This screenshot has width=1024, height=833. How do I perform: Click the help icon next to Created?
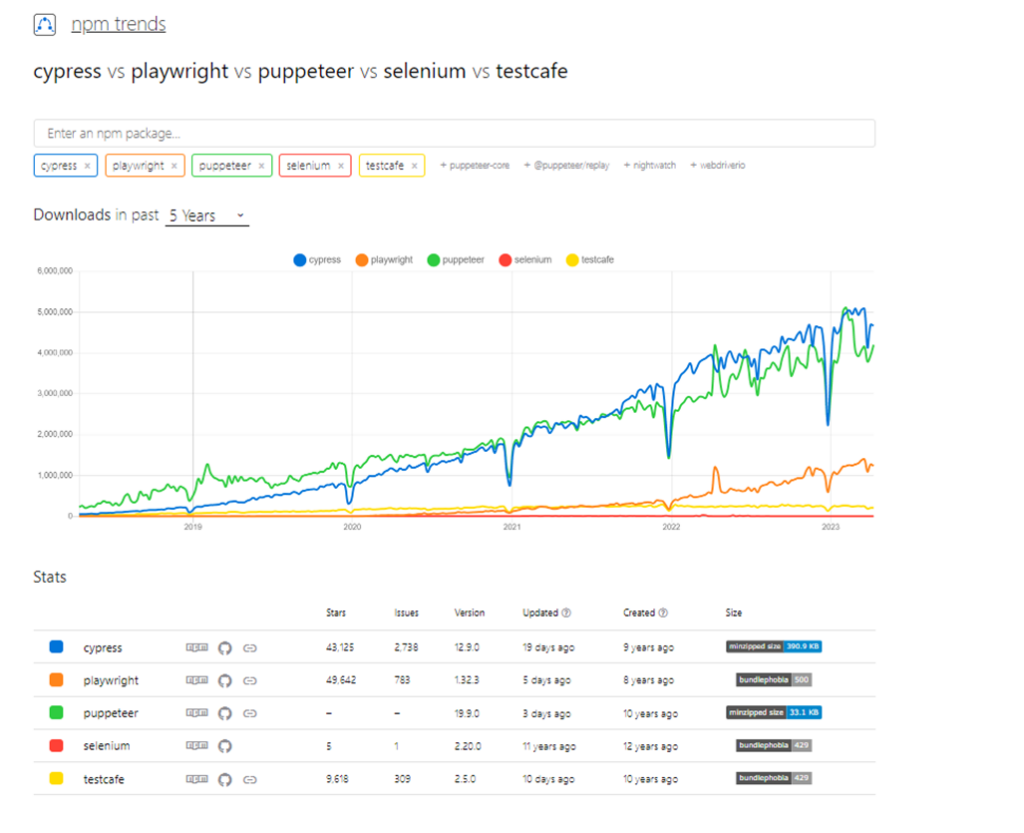(x=664, y=613)
